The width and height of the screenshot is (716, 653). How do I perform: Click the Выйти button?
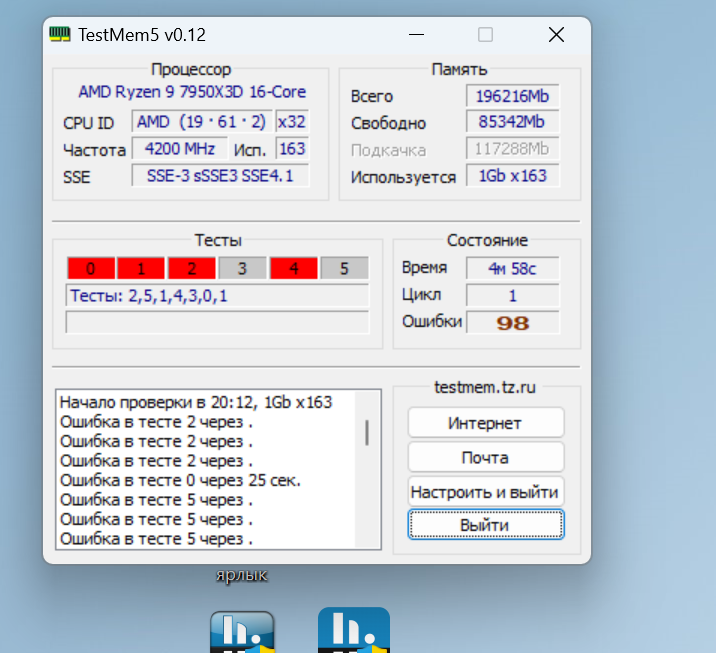[x=485, y=525]
